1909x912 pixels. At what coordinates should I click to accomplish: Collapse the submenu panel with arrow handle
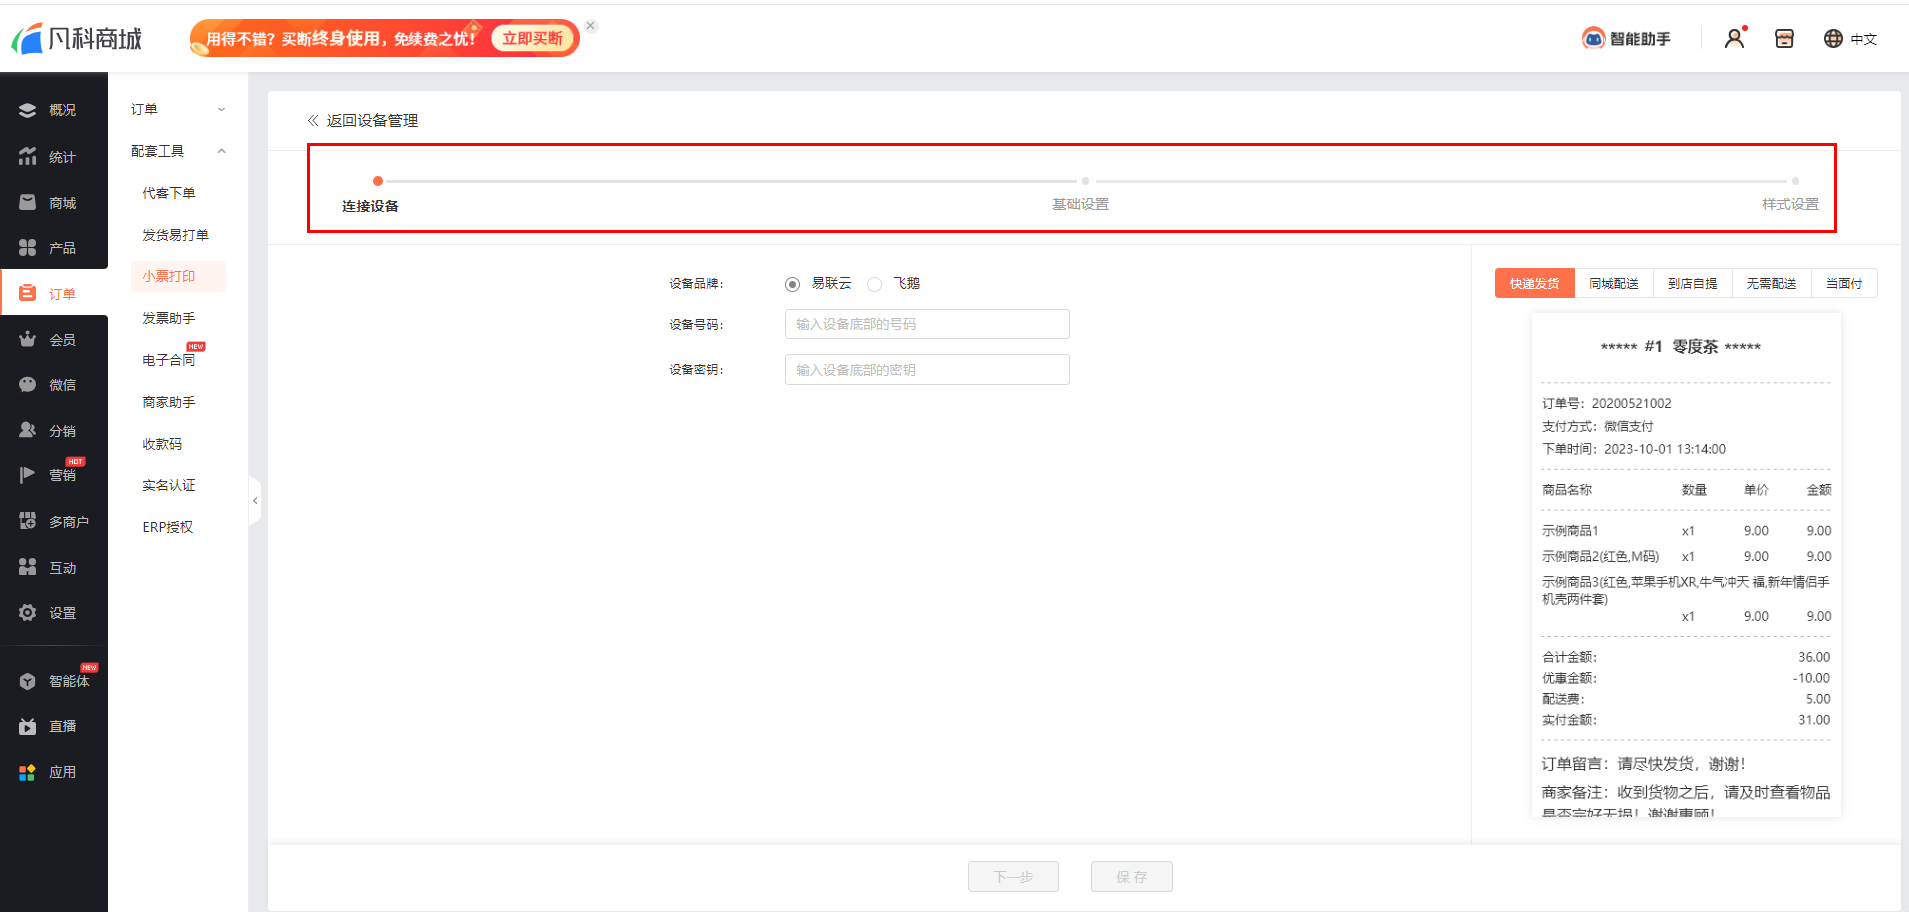[x=255, y=500]
